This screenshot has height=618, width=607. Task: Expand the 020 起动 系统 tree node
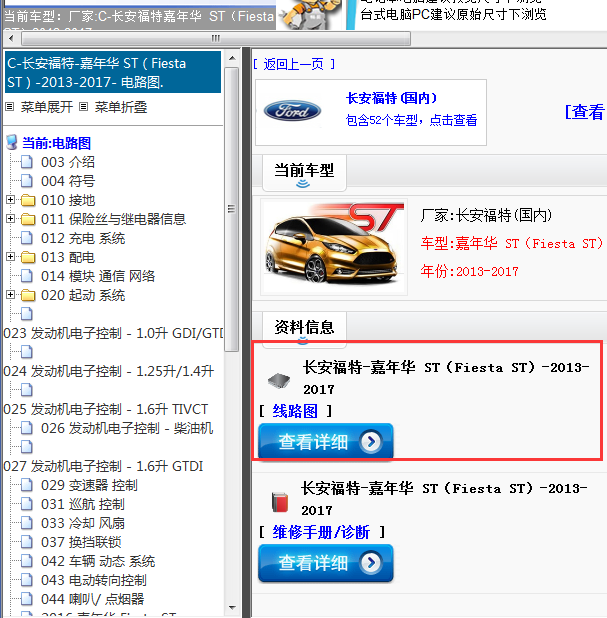point(11,295)
